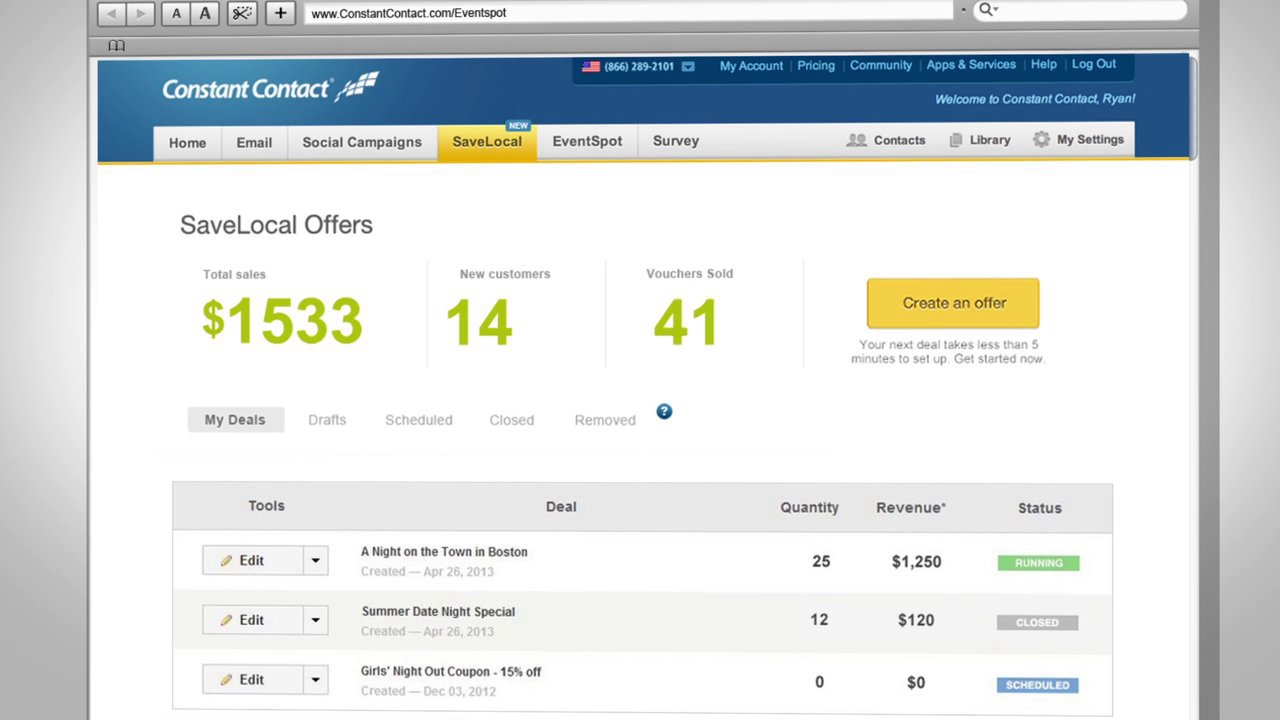Image resolution: width=1280 pixels, height=720 pixels.
Task: Click the magnifier icon in the search box
Action: [987, 10]
